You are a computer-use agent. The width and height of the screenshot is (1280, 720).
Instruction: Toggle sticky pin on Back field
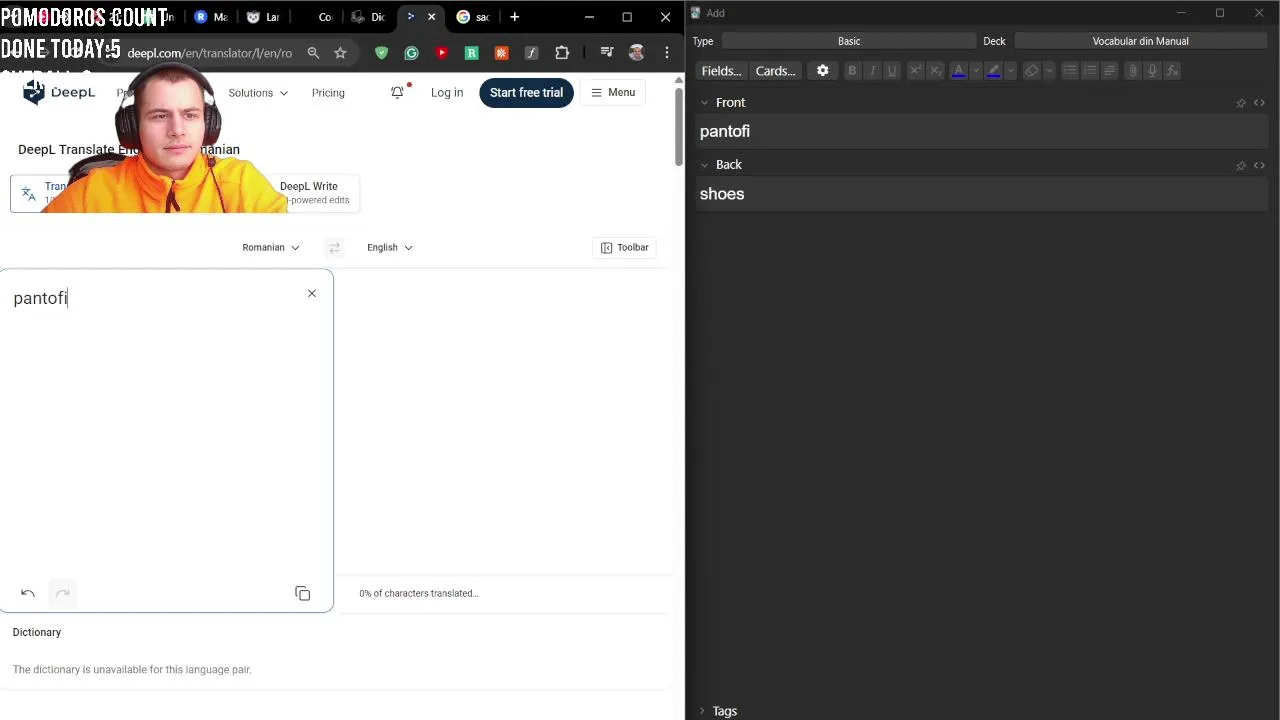[x=1241, y=165]
